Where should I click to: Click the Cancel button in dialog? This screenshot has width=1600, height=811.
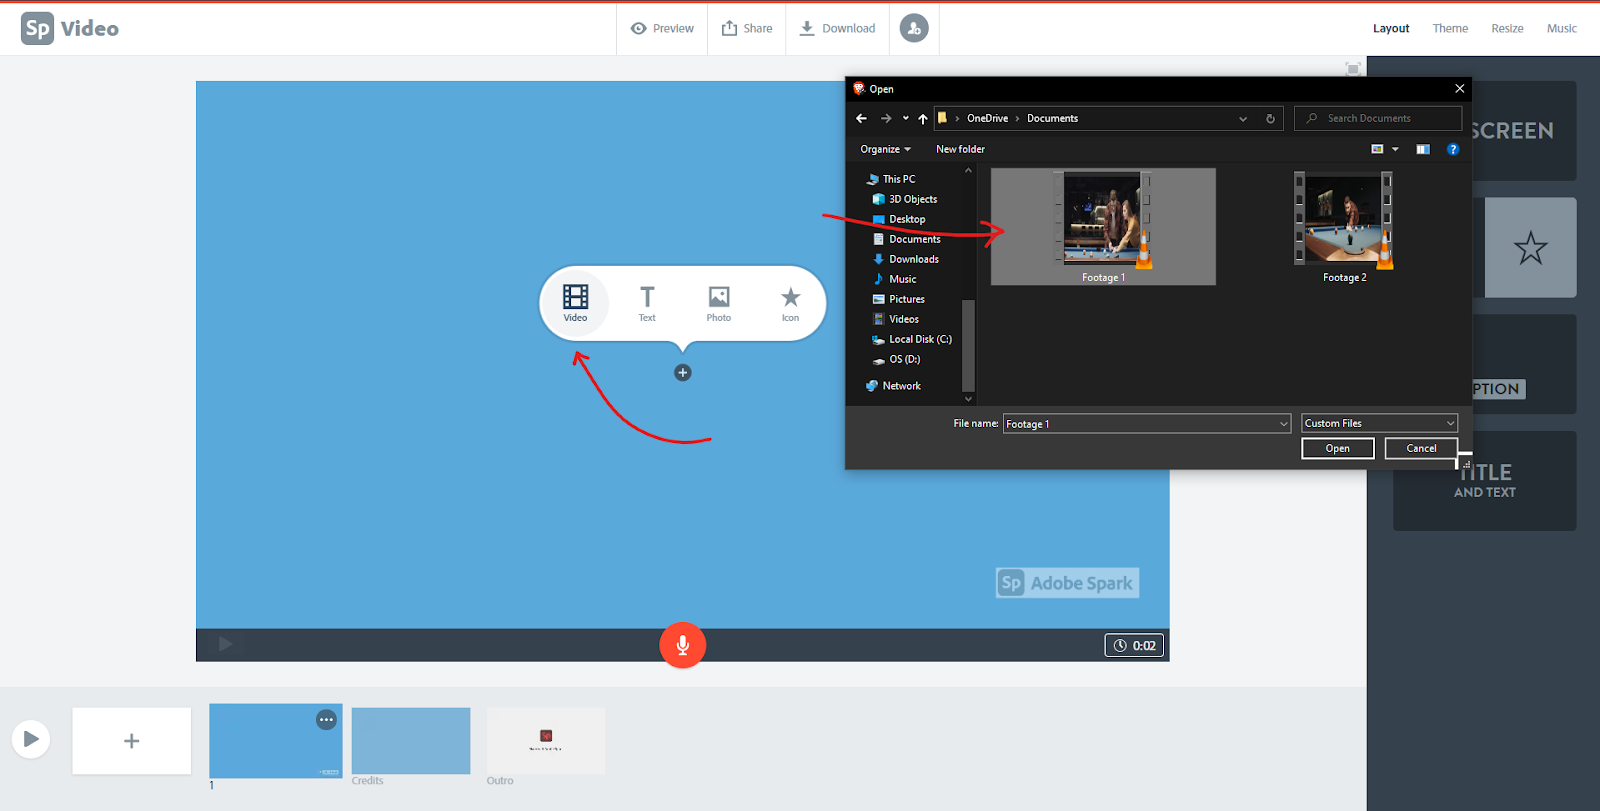pyautogui.click(x=1421, y=448)
